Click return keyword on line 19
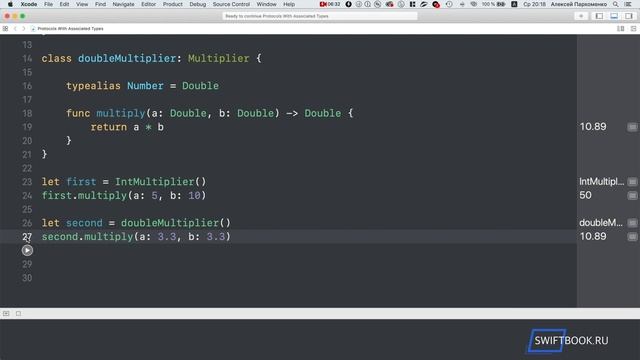Viewport: 640px width, 360px height. [109, 127]
